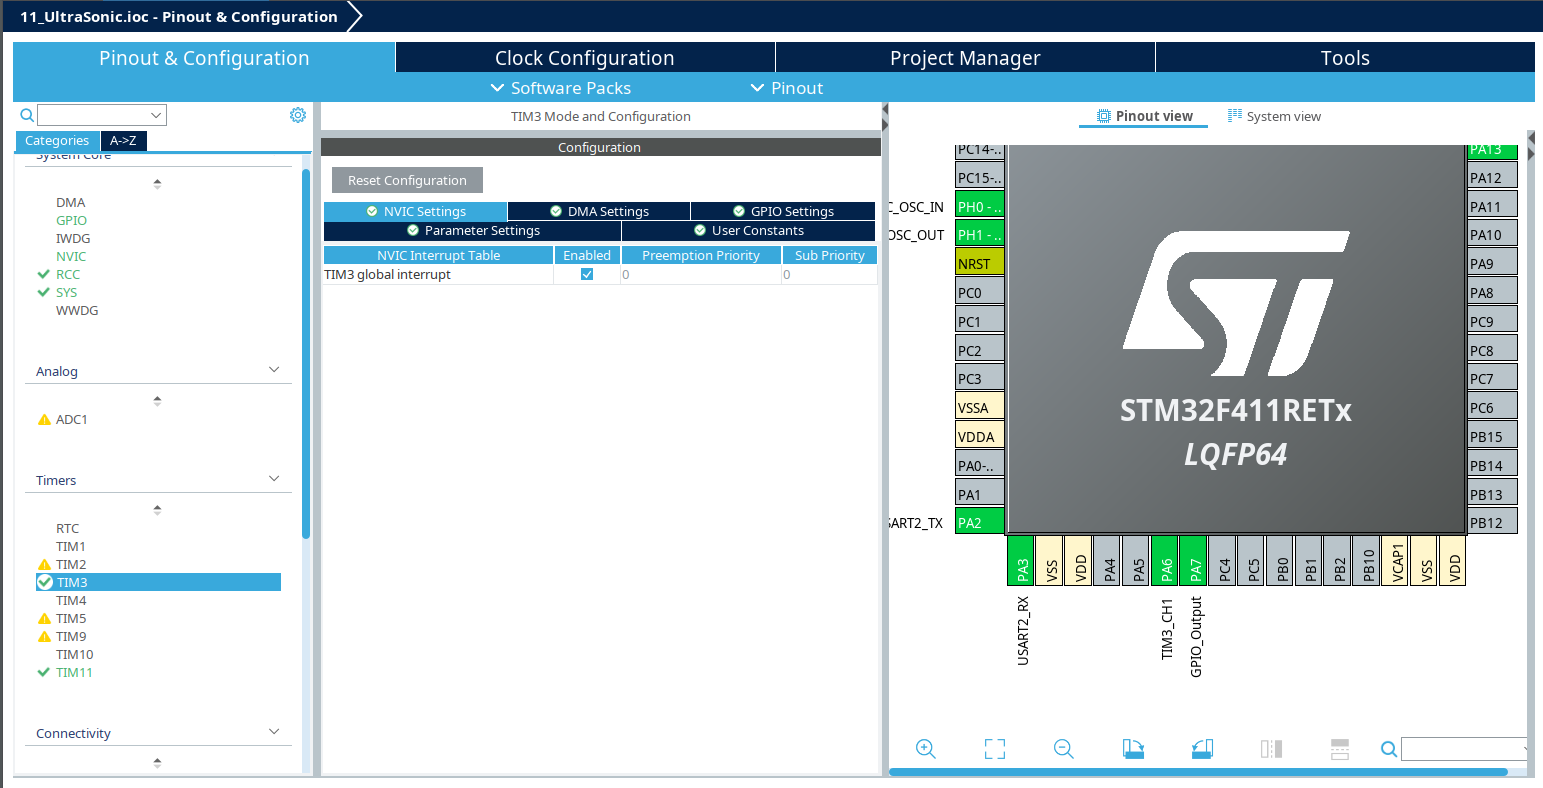
Task: Select TIM10 in the Timers list
Action: click(x=74, y=654)
